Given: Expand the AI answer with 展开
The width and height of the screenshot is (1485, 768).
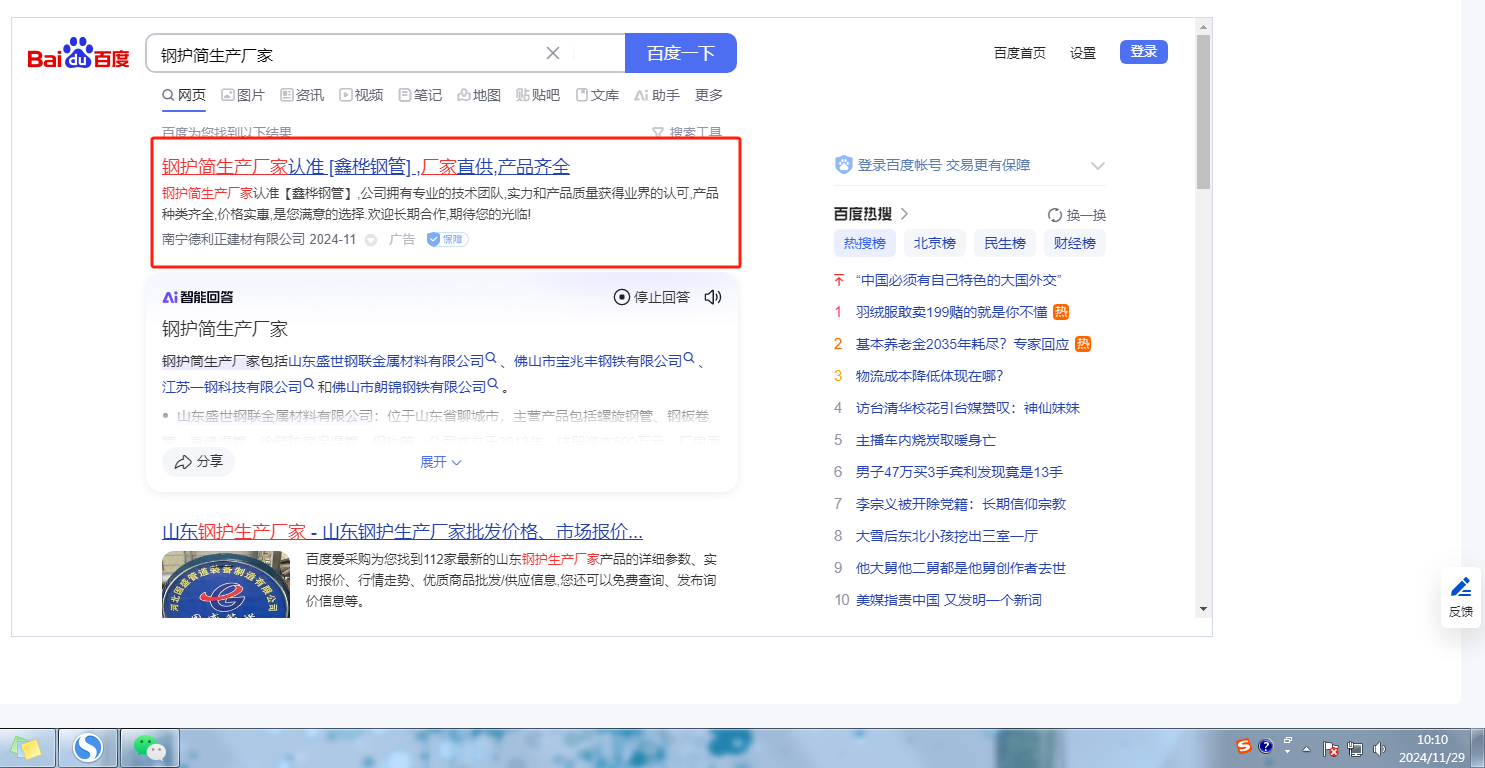Looking at the screenshot, I should (440, 462).
